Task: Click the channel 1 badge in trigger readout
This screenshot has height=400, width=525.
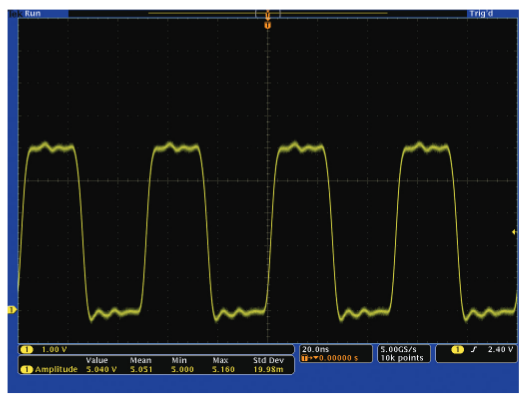Action: coord(457,349)
